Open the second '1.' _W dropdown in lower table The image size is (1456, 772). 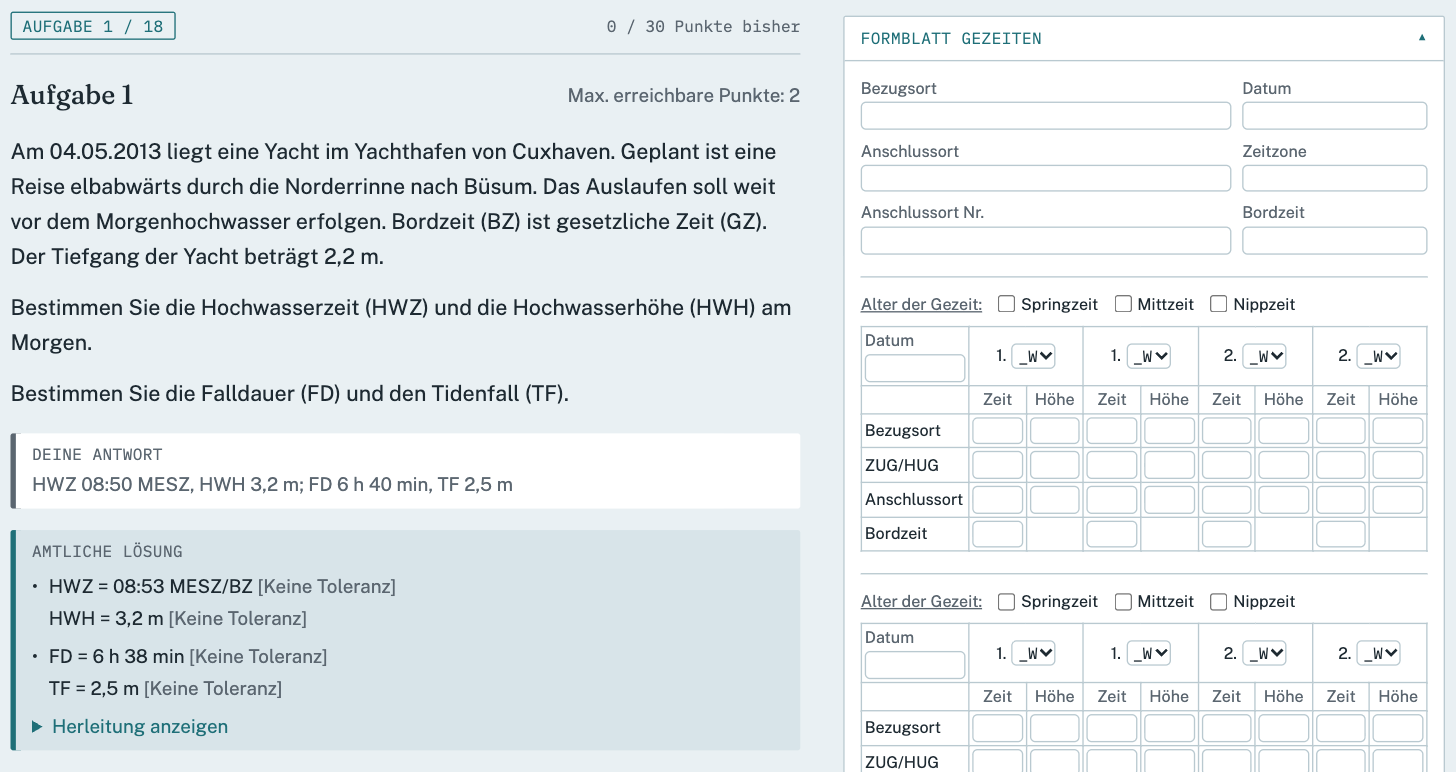click(1149, 653)
